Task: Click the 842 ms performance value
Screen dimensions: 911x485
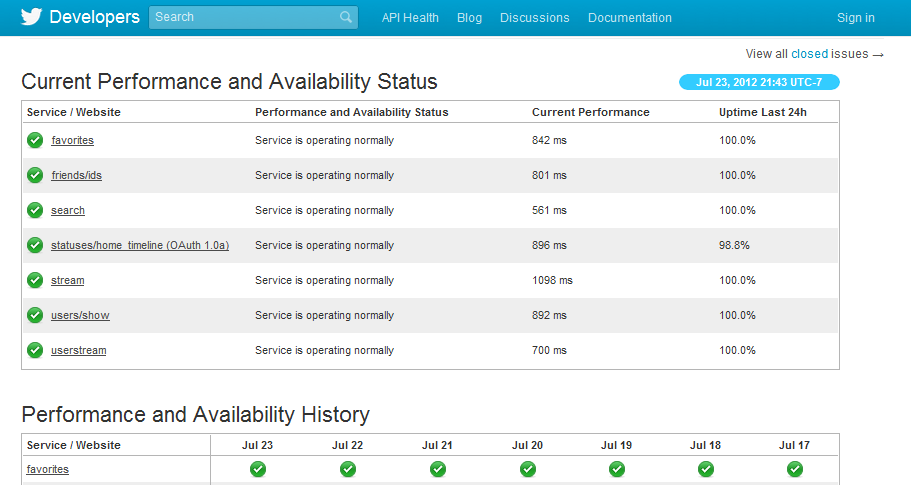Action: [549, 140]
